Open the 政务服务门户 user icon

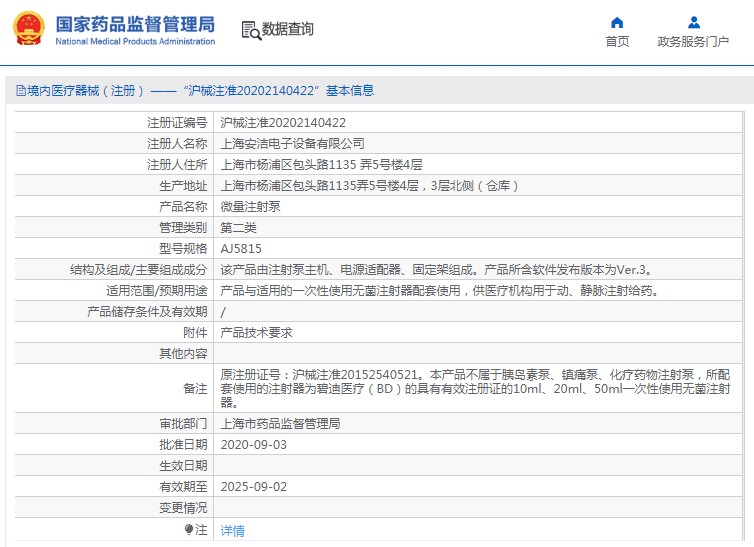[x=693, y=23]
